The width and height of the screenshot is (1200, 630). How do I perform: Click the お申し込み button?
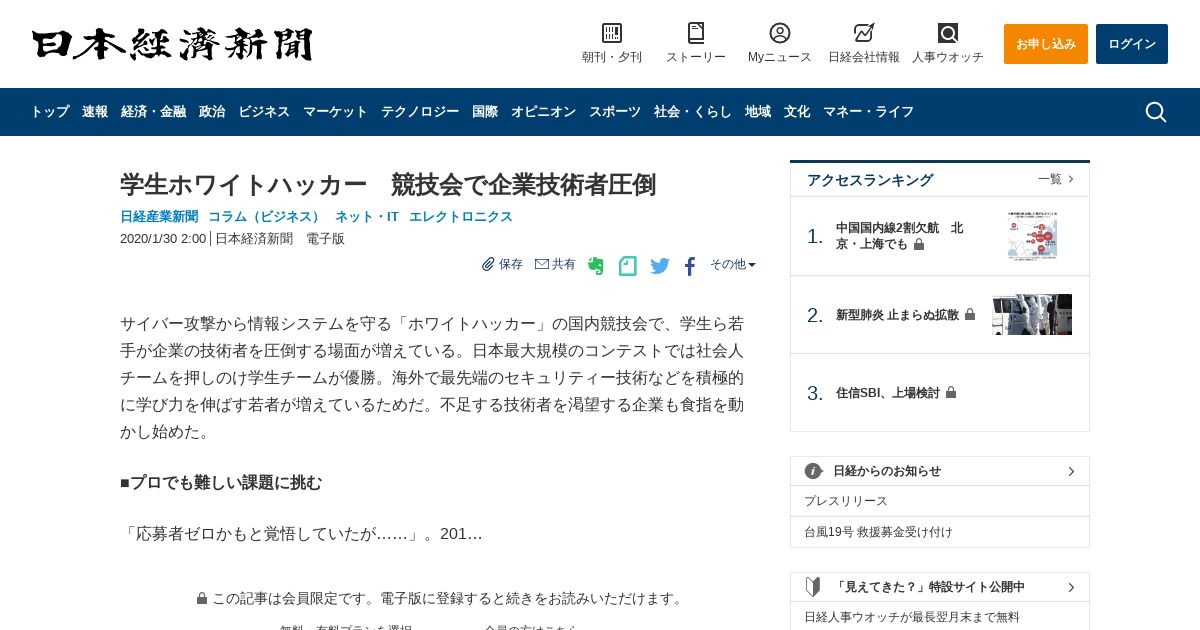click(x=1046, y=44)
